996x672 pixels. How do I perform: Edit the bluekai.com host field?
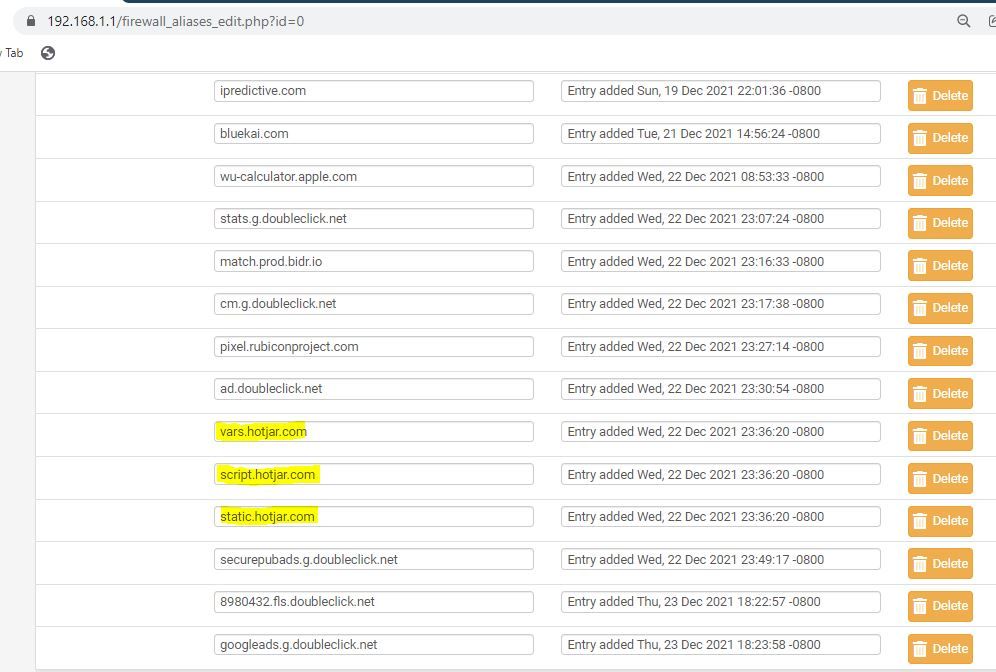pyautogui.click(x=374, y=133)
